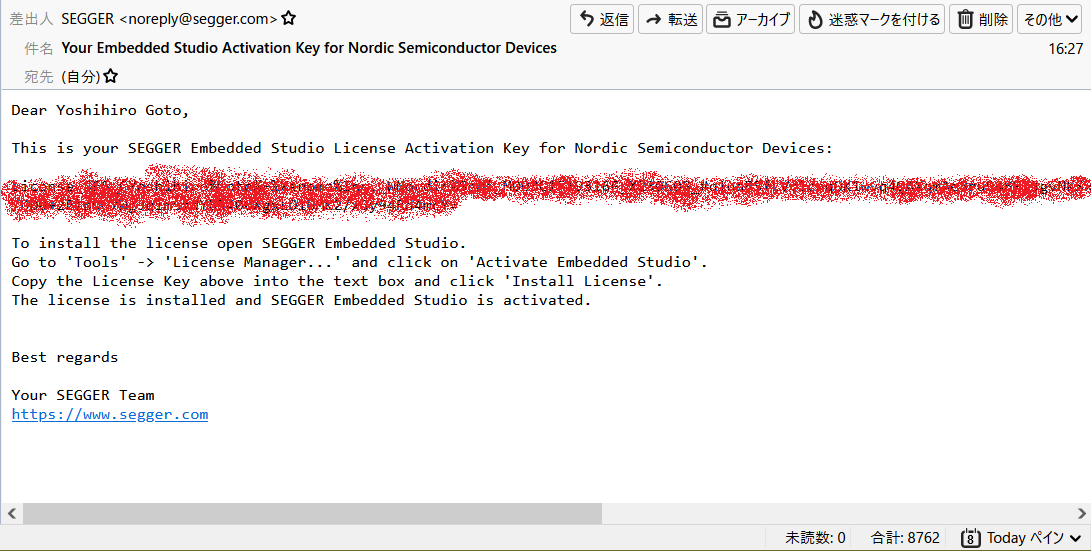1091x551 pixels.
Task: Click the calendar icon in status bar
Action: coord(971,538)
